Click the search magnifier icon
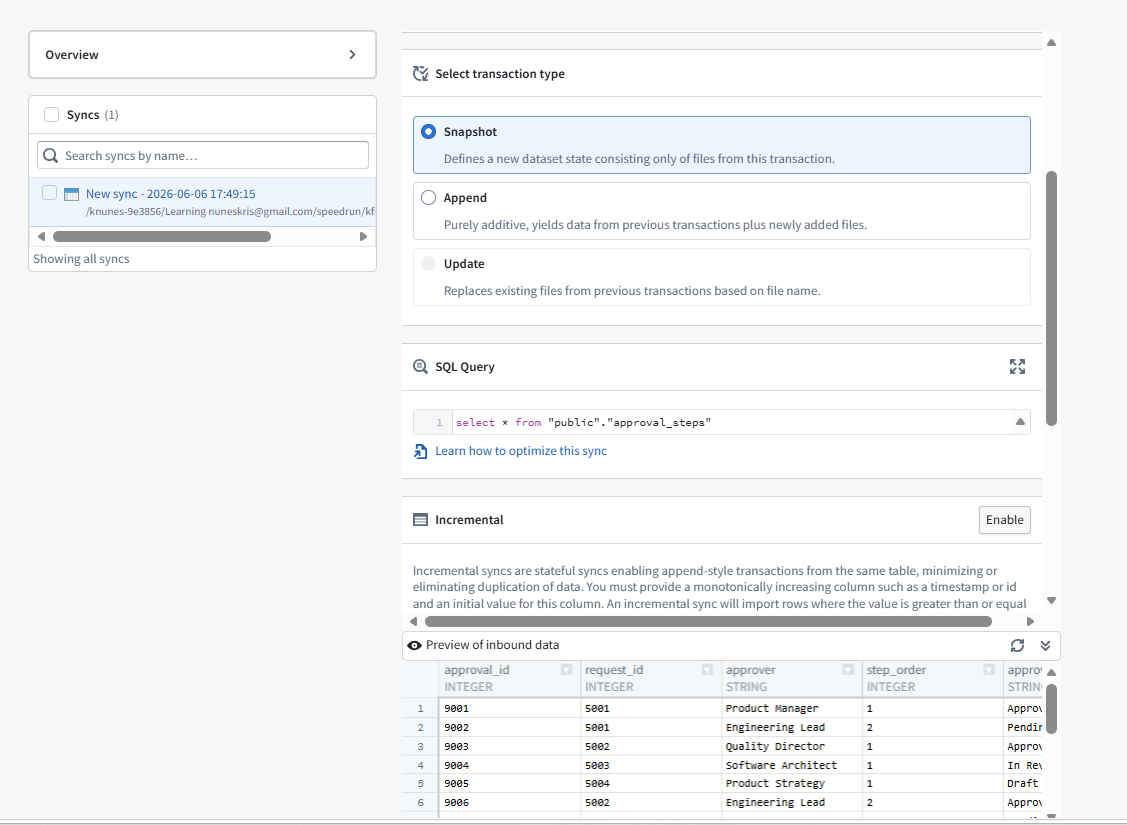 (50, 155)
